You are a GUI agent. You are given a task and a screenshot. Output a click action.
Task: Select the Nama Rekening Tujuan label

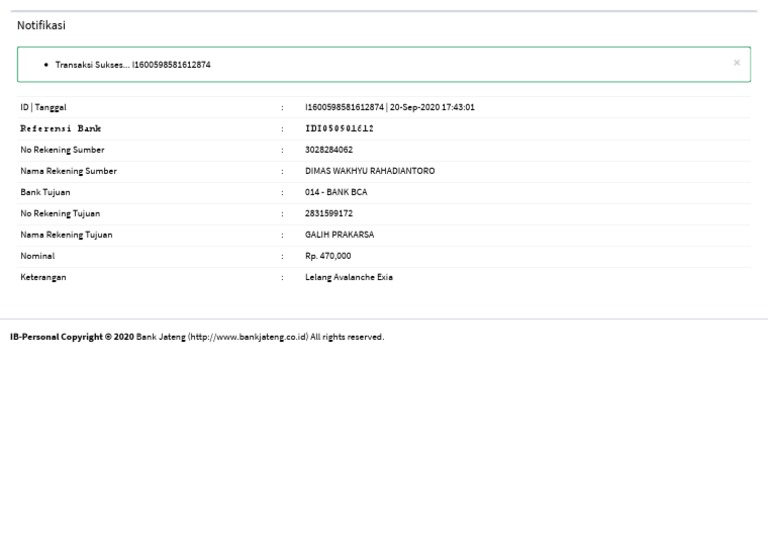[x=66, y=235]
